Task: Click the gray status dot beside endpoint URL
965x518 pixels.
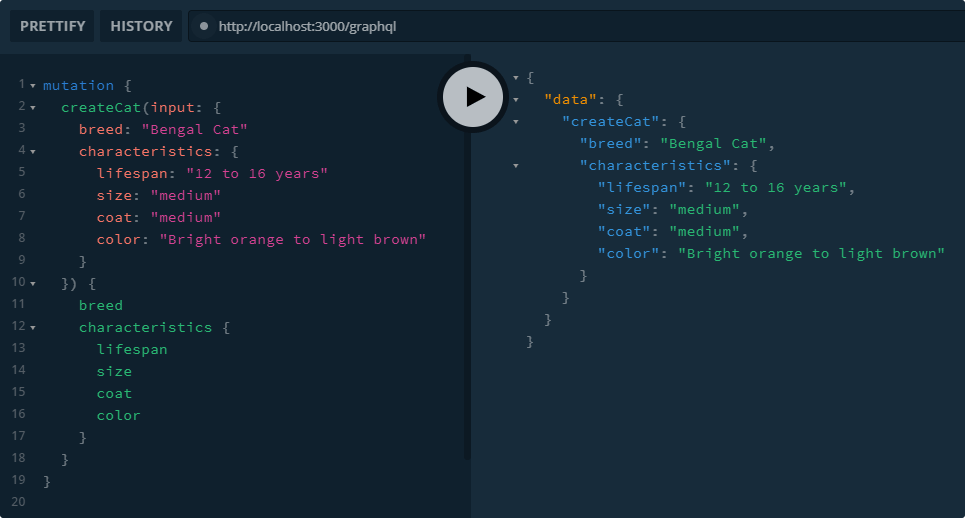Action: pos(204,26)
